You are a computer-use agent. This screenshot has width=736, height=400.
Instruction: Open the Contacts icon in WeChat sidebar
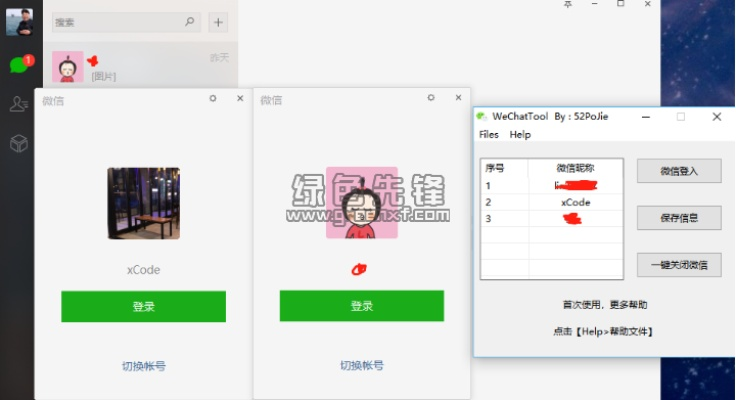[x=18, y=103]
